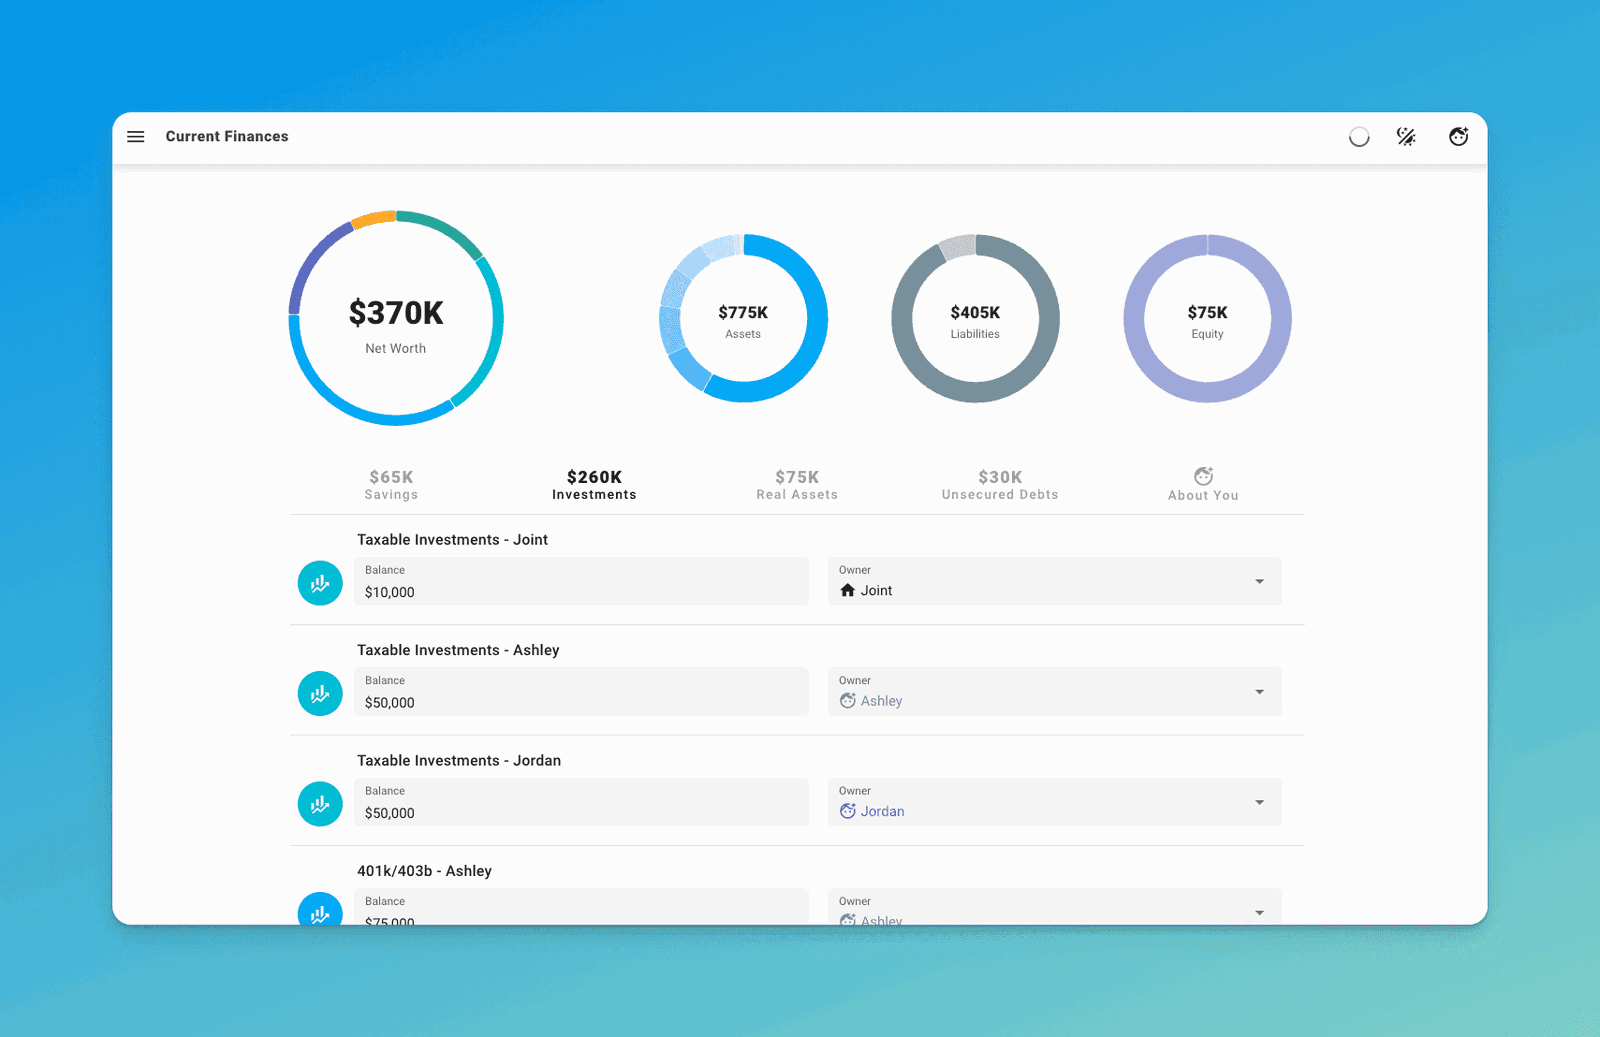
Task: Open the hamburger navigation menu
Action: (x=136, y=137)
